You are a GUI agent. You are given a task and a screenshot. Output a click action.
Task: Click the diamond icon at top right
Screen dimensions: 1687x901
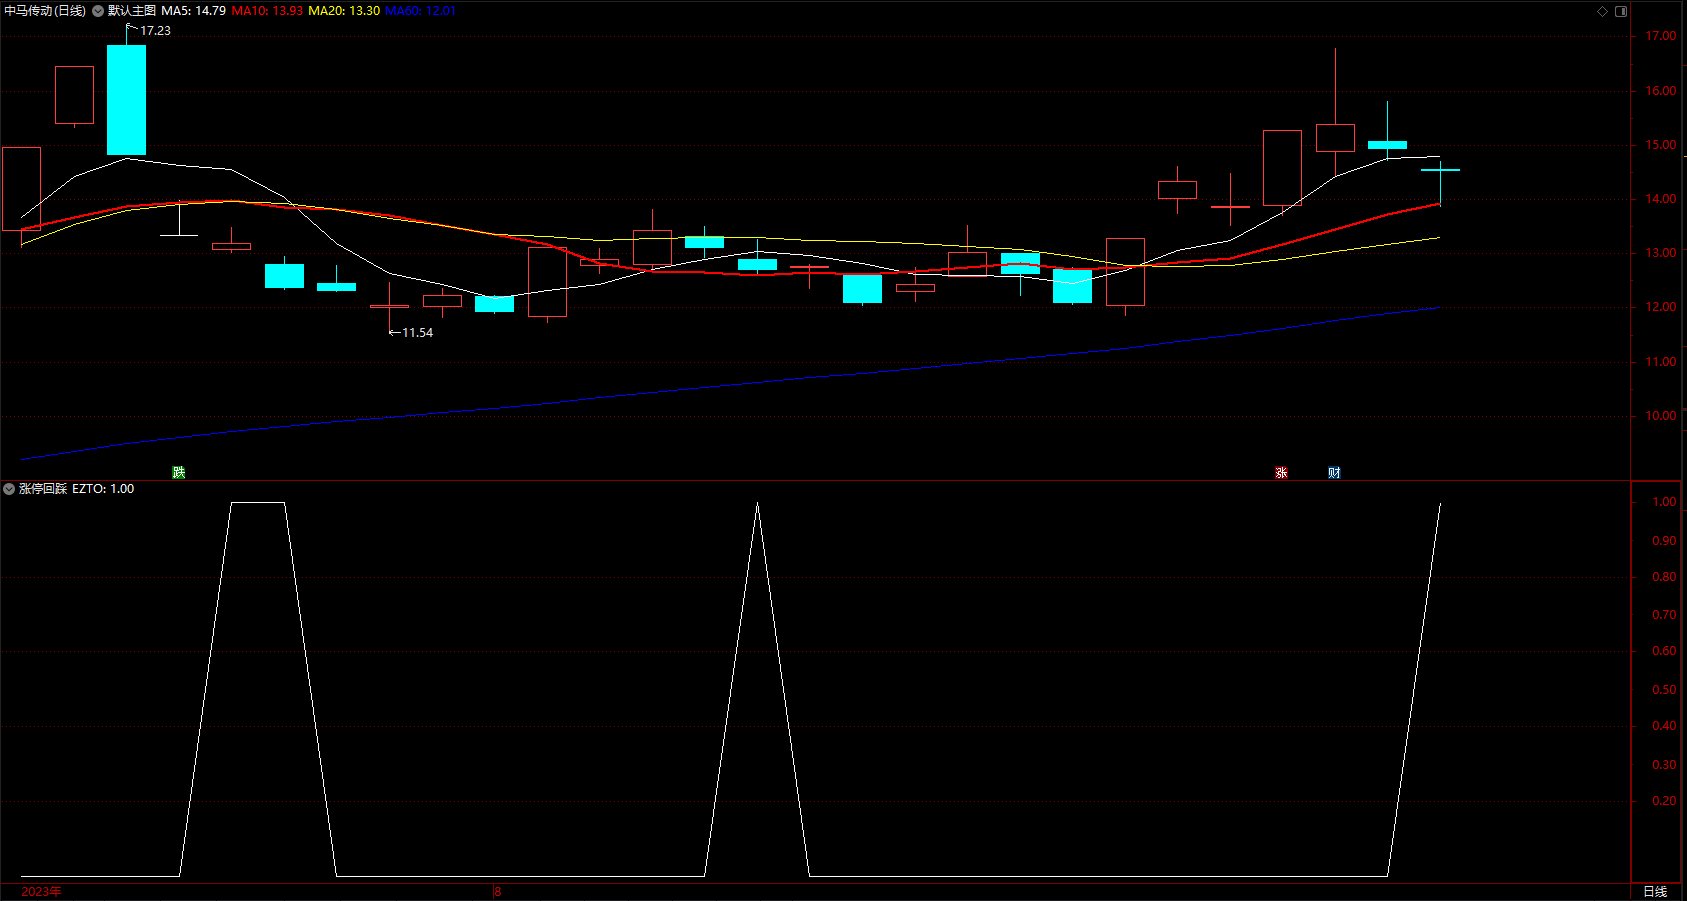coord(1602,11)
